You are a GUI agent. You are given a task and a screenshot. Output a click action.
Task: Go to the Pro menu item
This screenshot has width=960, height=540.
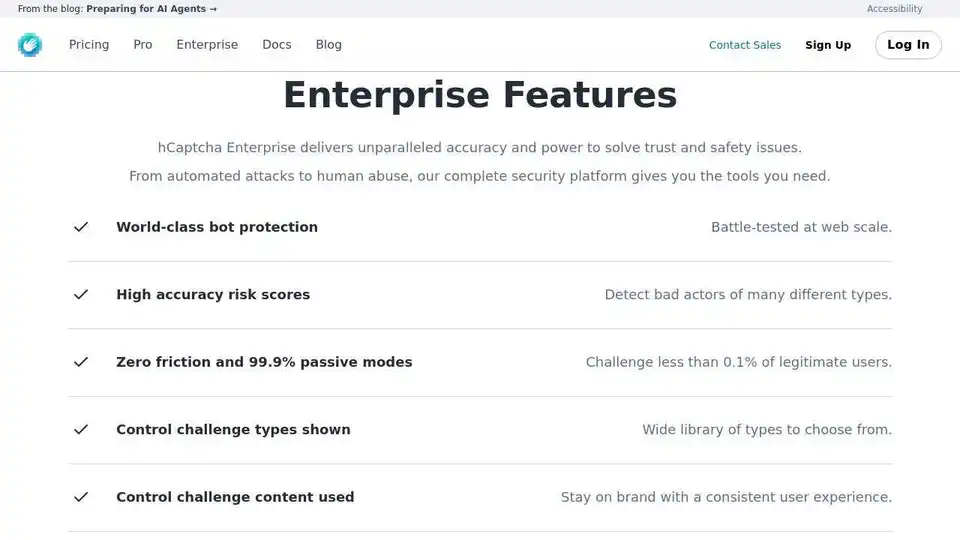pos(143,45)
